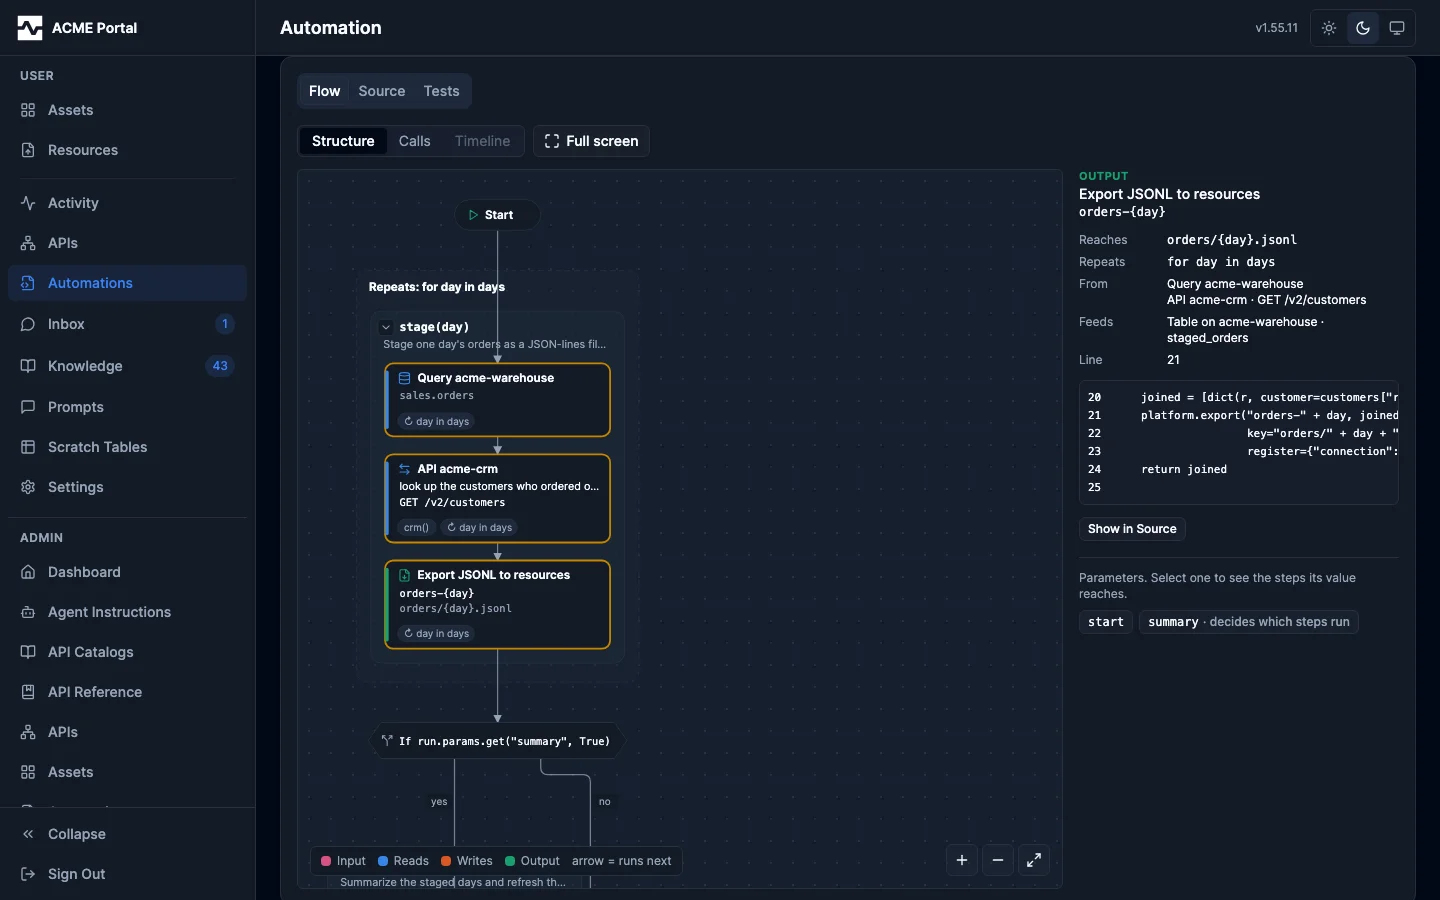The width and height of the screenshot is (1440, 900).
Task: Select the Export JSONL to resources step
Action: (x=498, y=605)
